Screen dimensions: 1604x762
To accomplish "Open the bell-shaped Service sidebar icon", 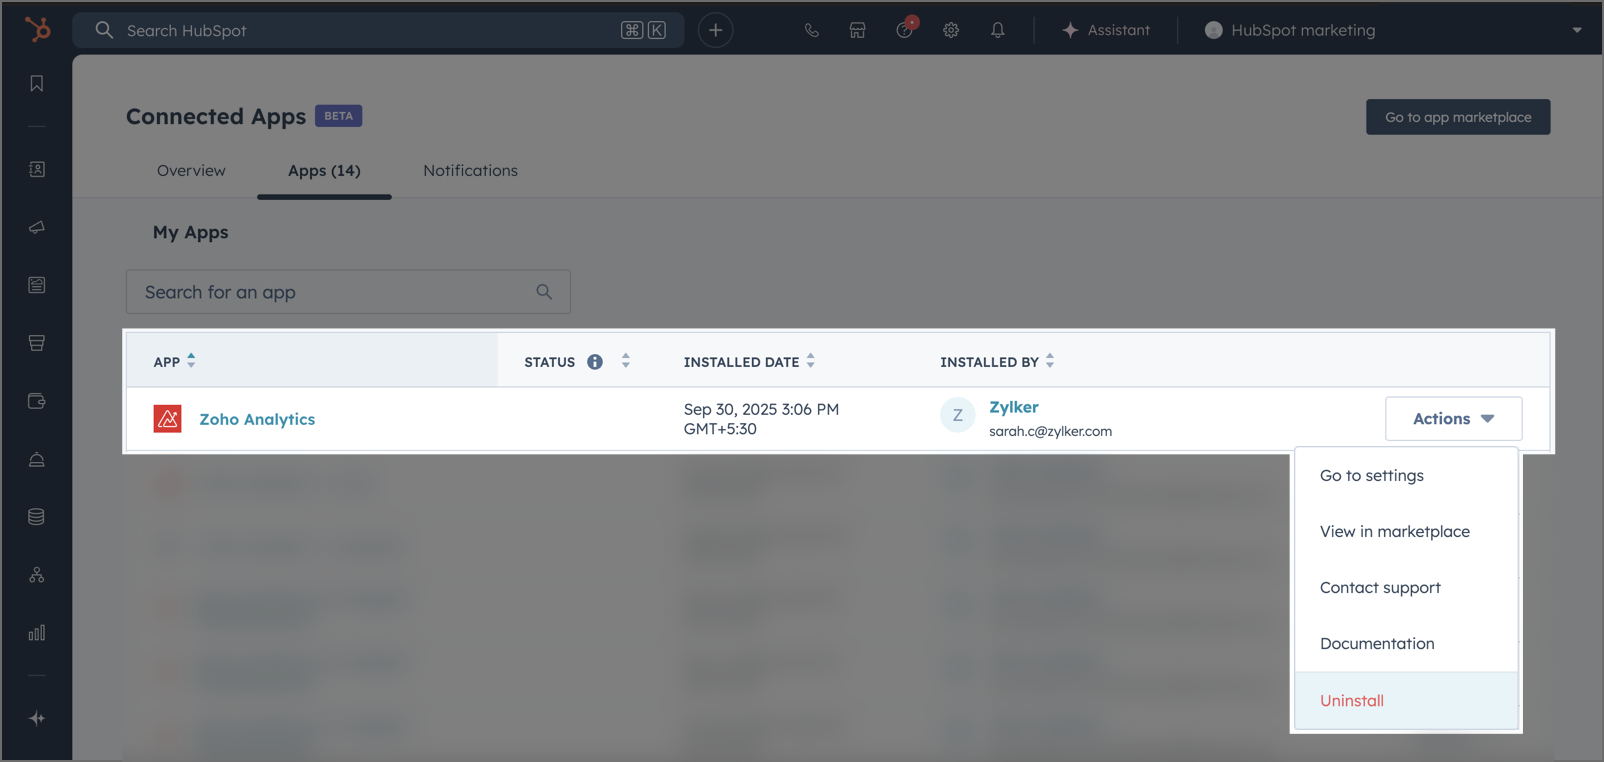I will 37,459.
